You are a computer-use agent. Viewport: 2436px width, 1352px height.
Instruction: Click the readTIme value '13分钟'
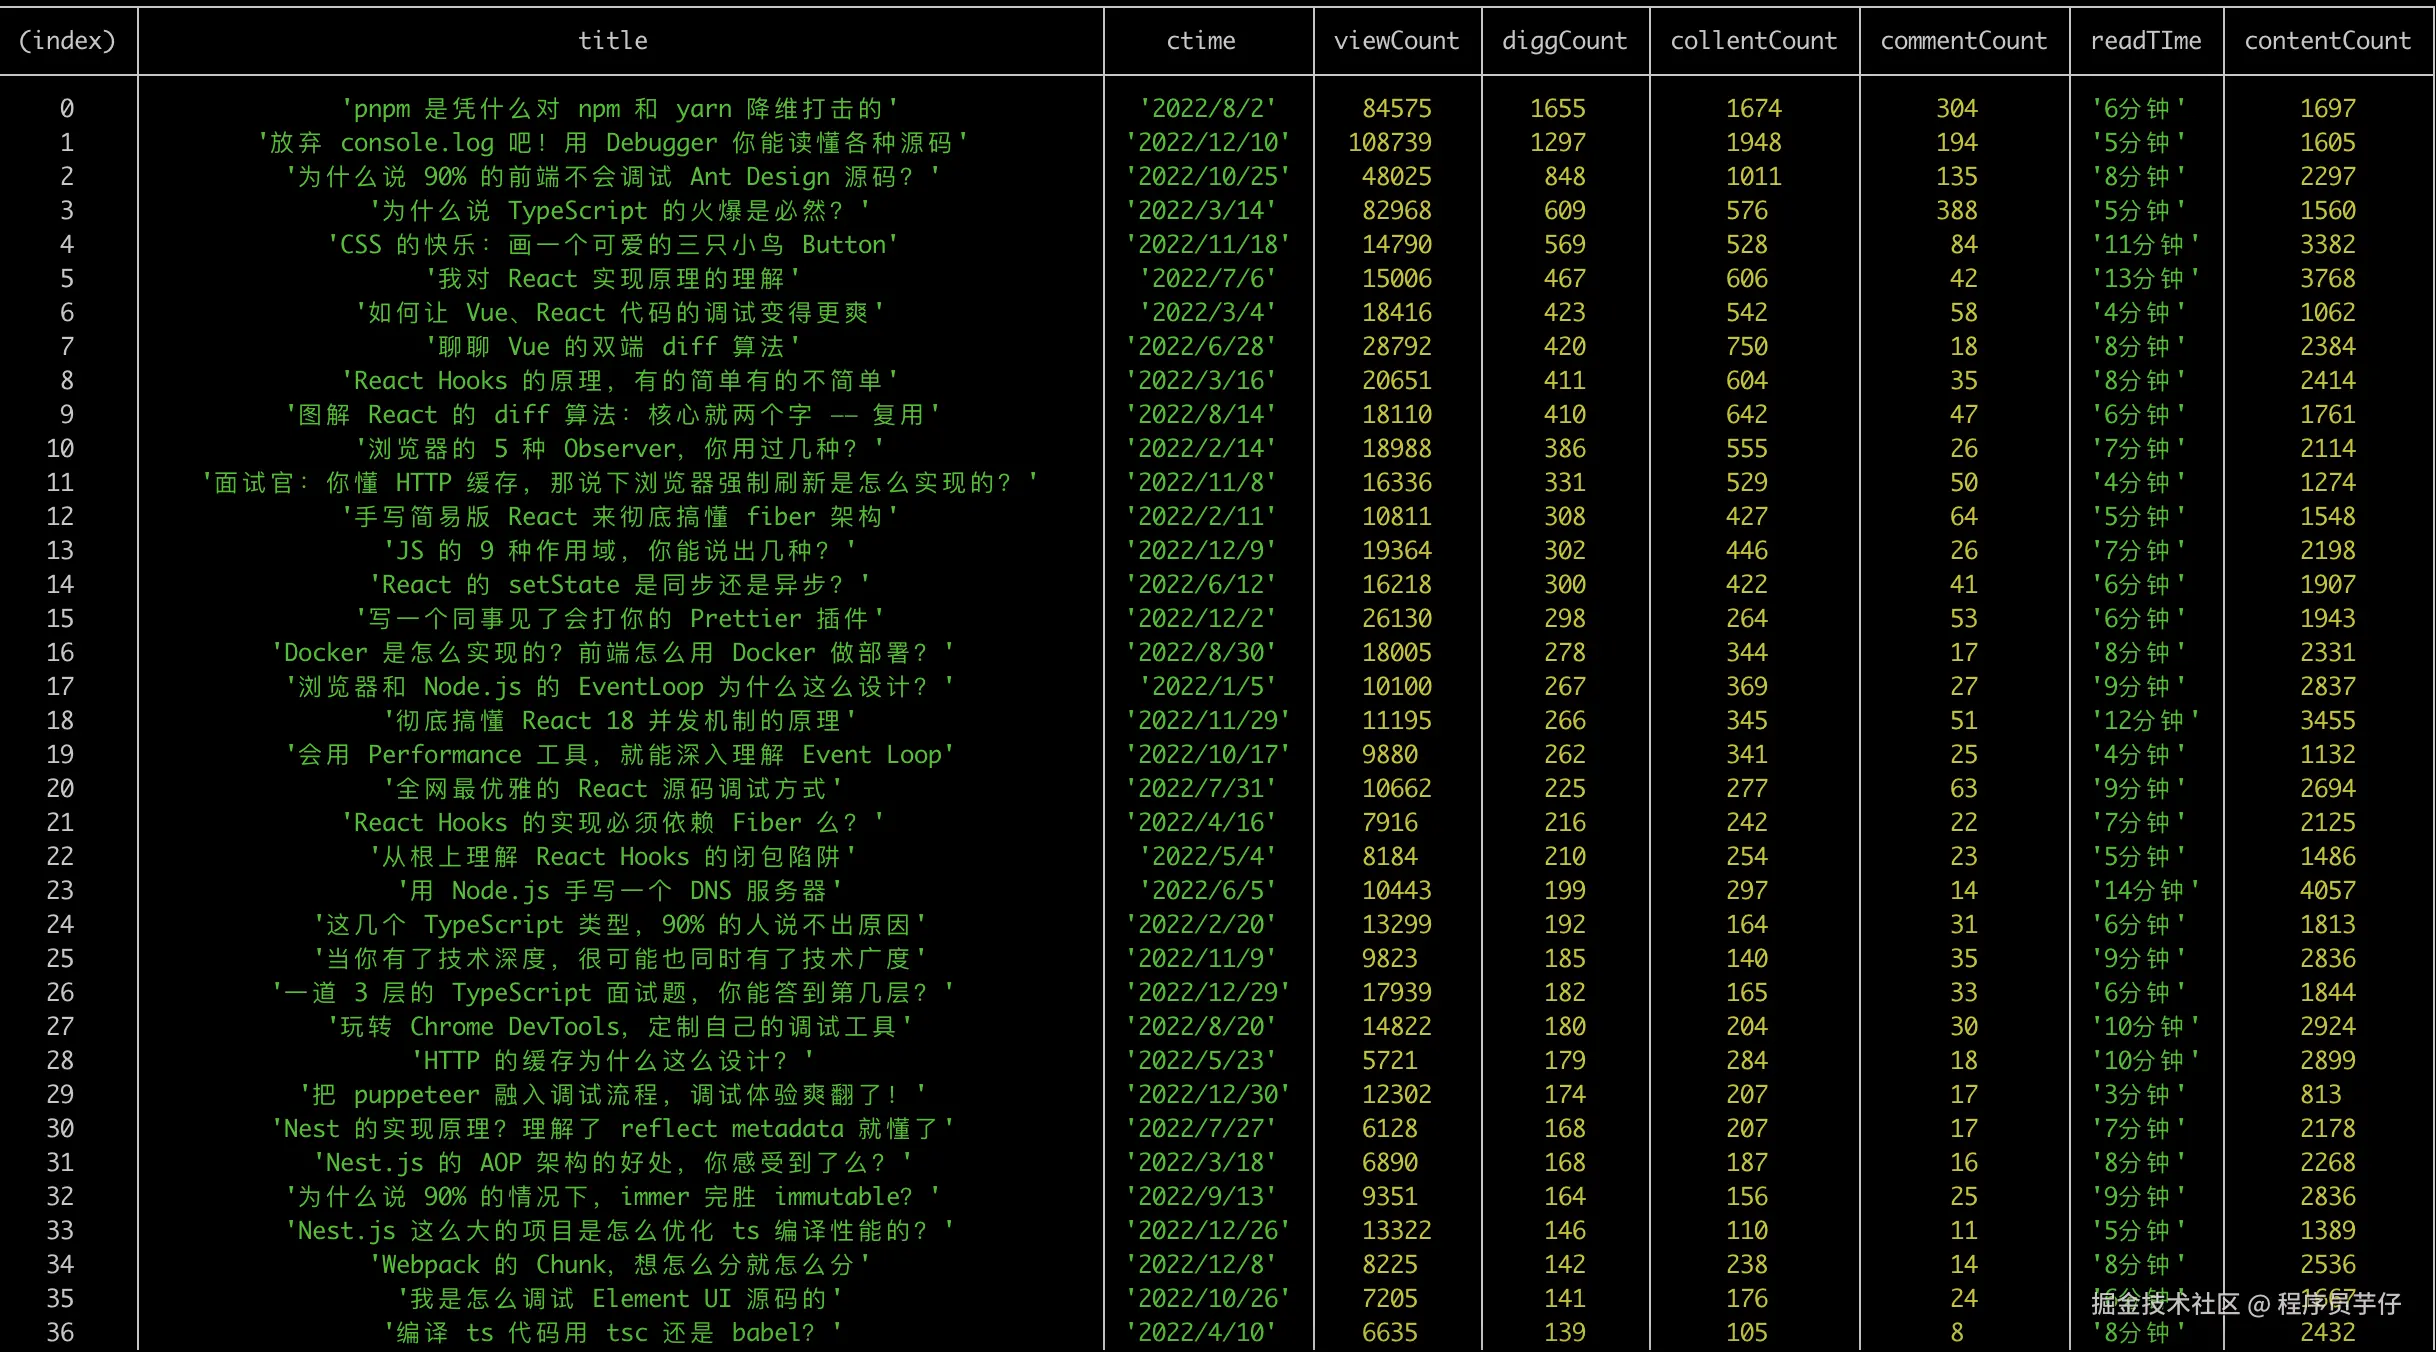(x=2145, y=279)
